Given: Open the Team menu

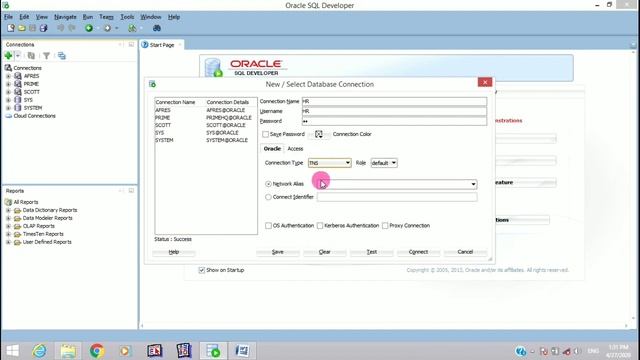Looking at the screenshot, I should click(106, 17).
